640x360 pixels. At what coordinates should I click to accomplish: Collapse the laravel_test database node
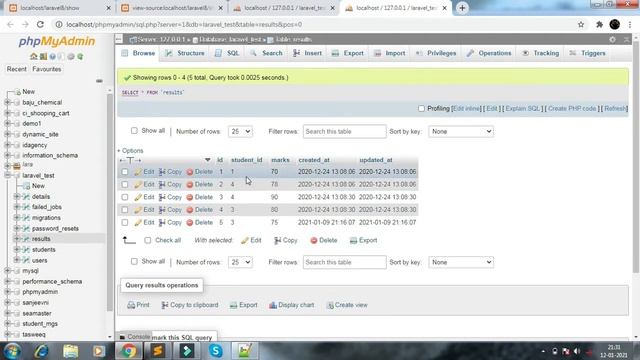(x=7, y=175)
